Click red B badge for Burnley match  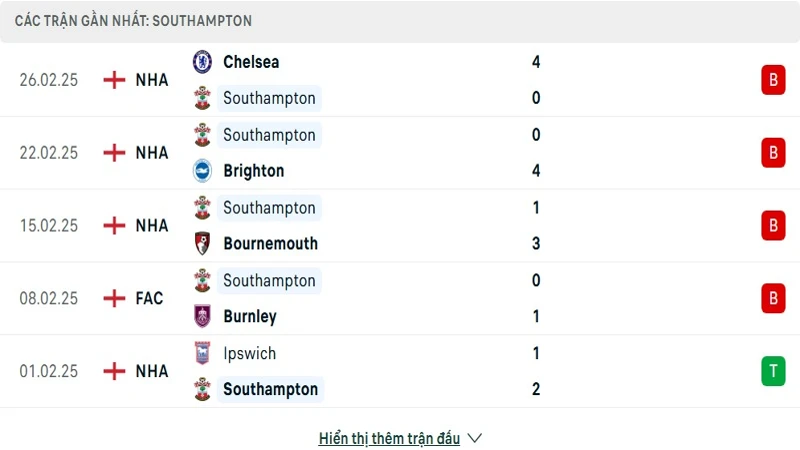[x=772, y=298]
